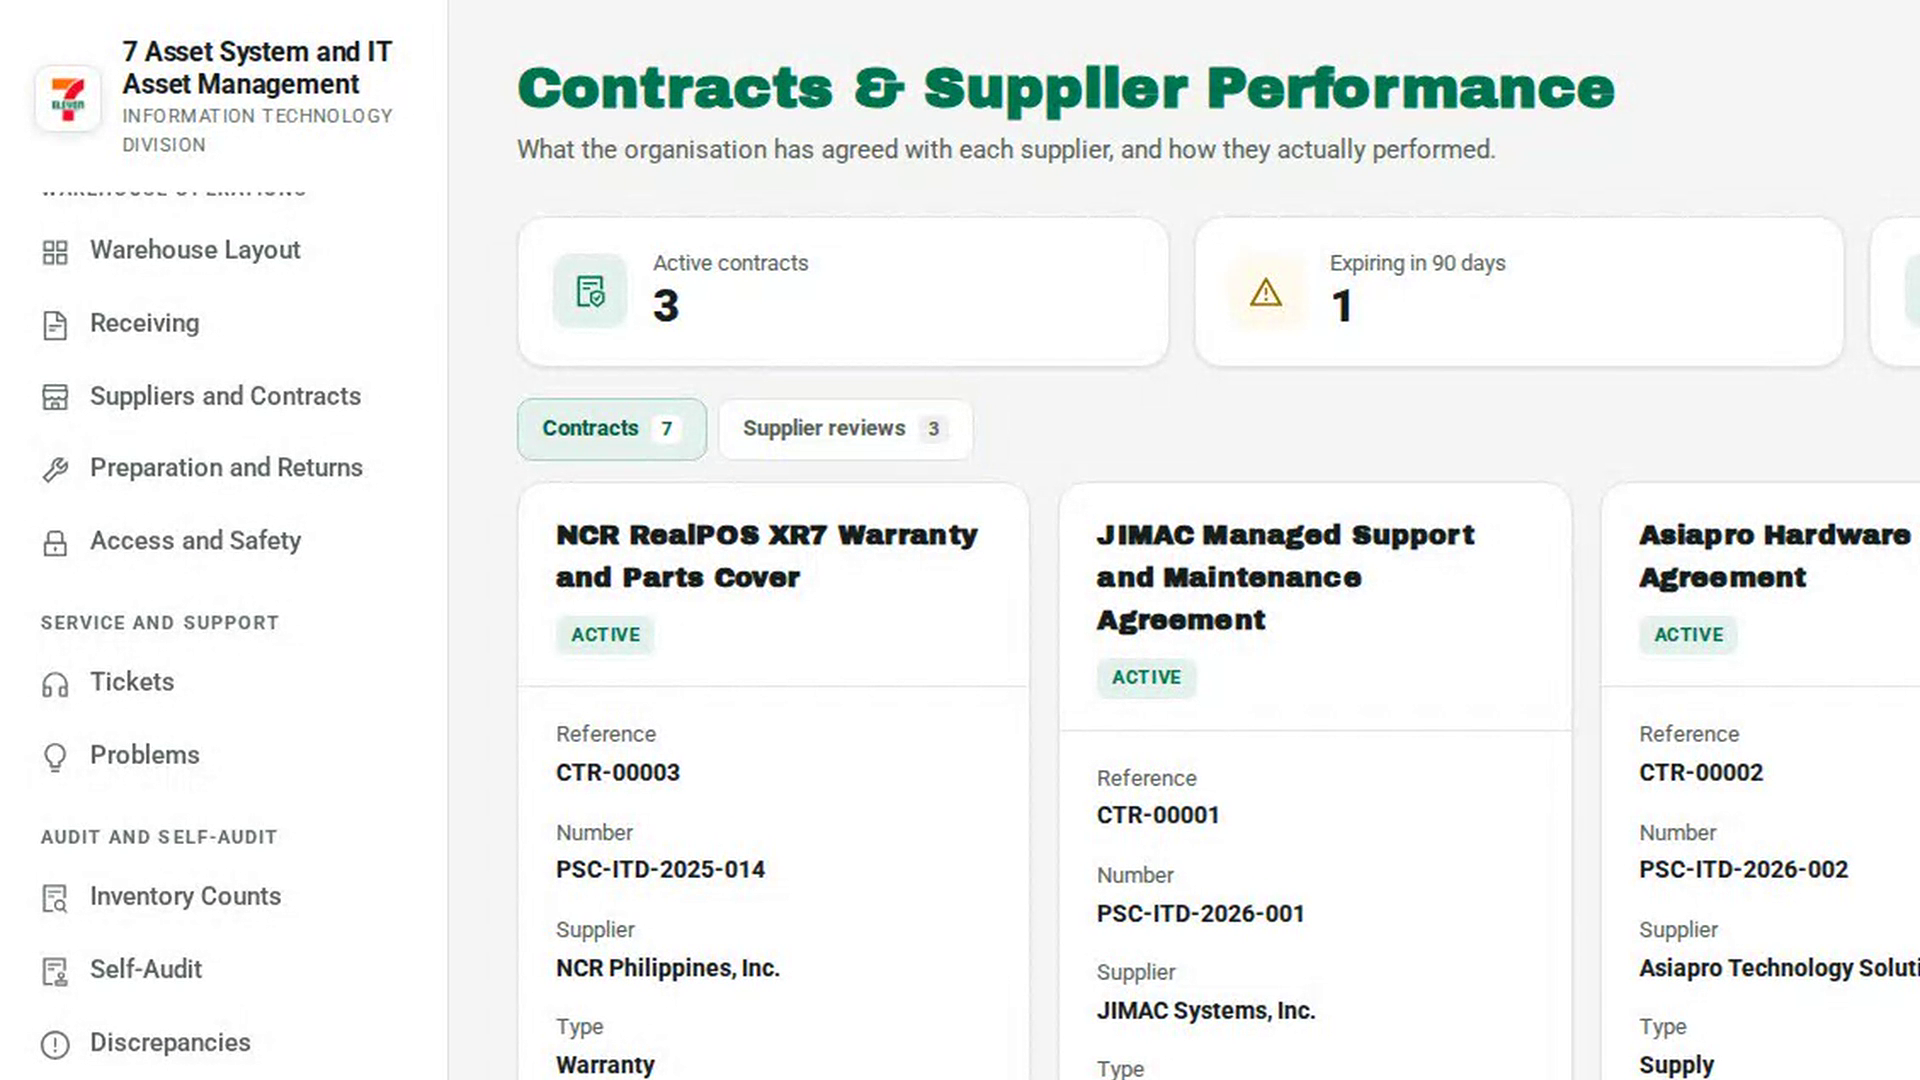Click reference CTR-00003
This screenshot has height=1080, width=1920.
[x=618, y=773]
